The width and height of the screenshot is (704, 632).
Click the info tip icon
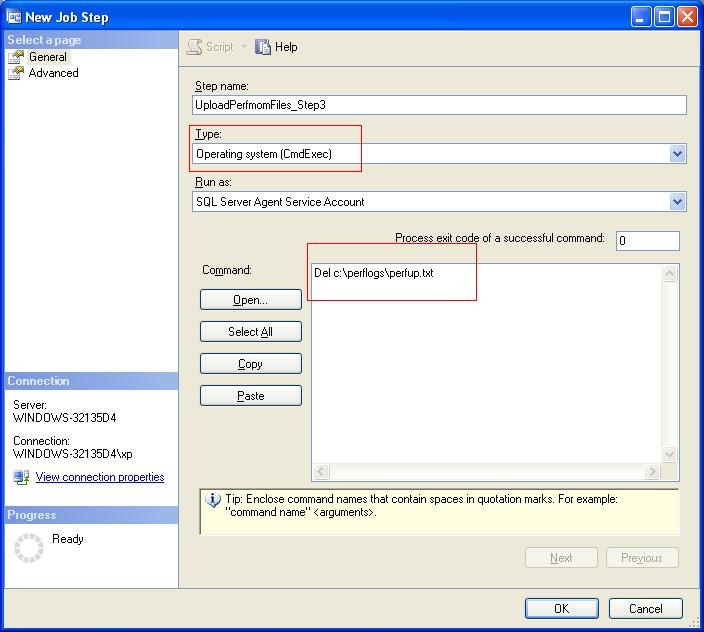(x=212, y=500)
